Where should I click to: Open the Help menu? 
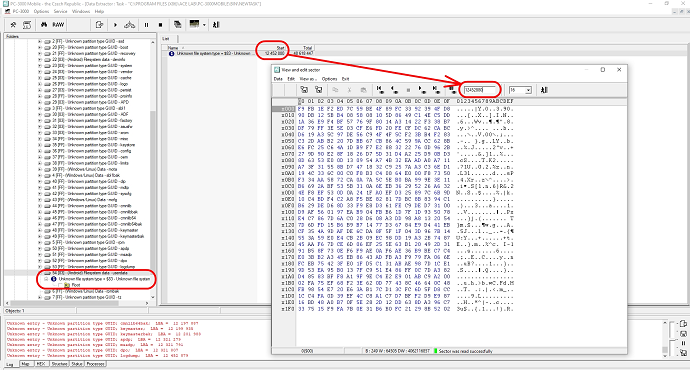pyautogui.click(x=99, y=11)
